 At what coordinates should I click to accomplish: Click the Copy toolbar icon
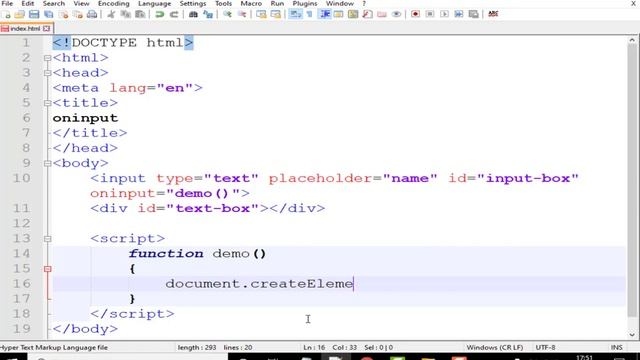click(x=125, y=14)
